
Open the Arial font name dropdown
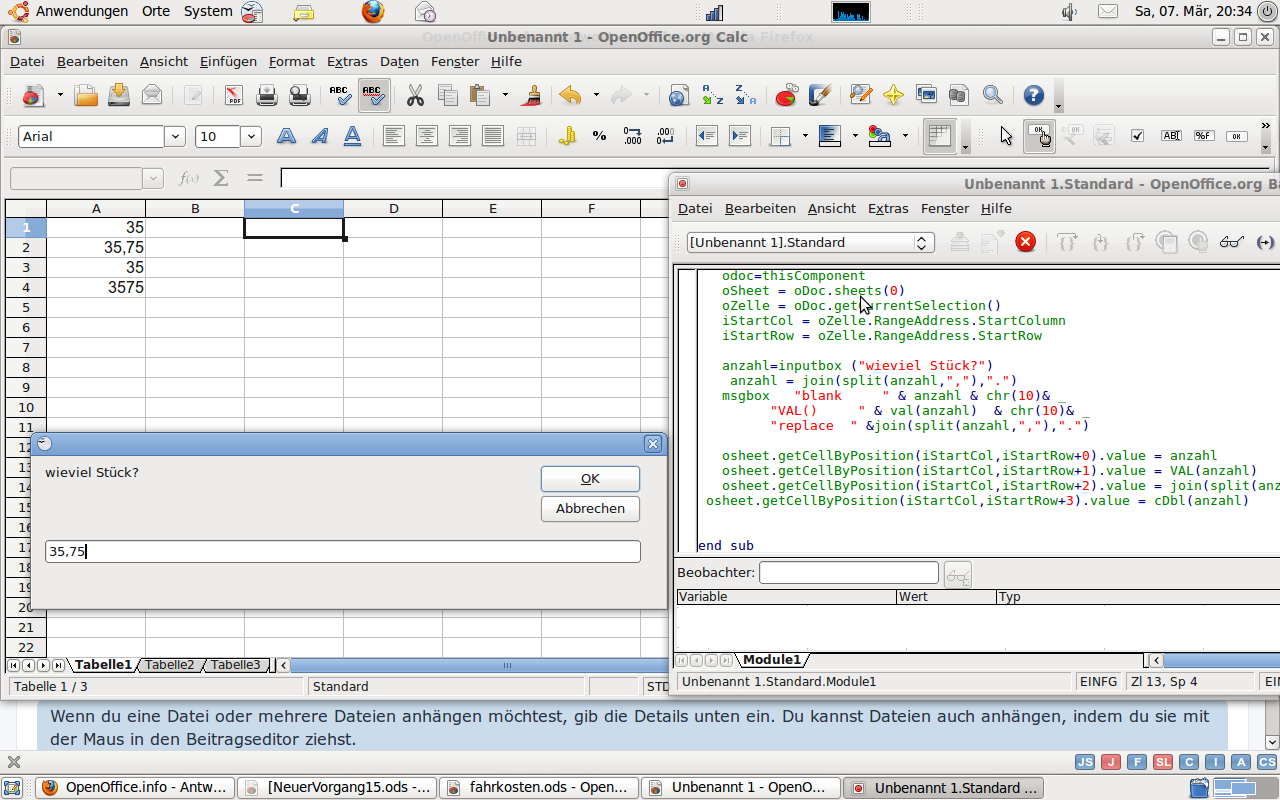pos(176,136)
